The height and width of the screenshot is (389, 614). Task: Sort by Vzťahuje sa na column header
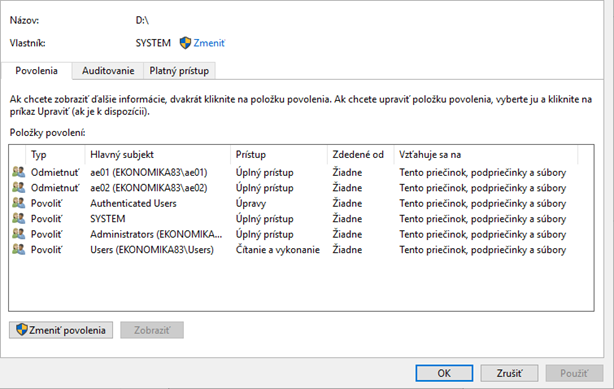coord(486,155)
